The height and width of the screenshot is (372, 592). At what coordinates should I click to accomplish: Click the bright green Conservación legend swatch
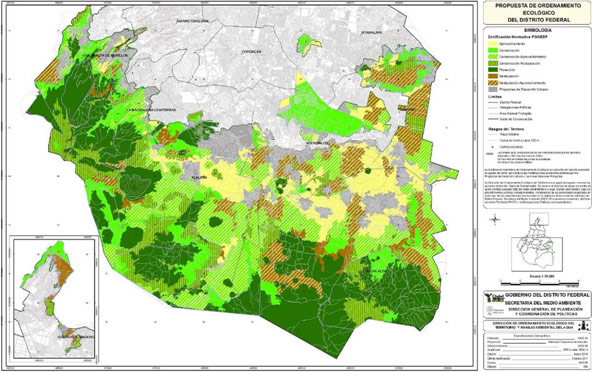[x=492, y=50]
